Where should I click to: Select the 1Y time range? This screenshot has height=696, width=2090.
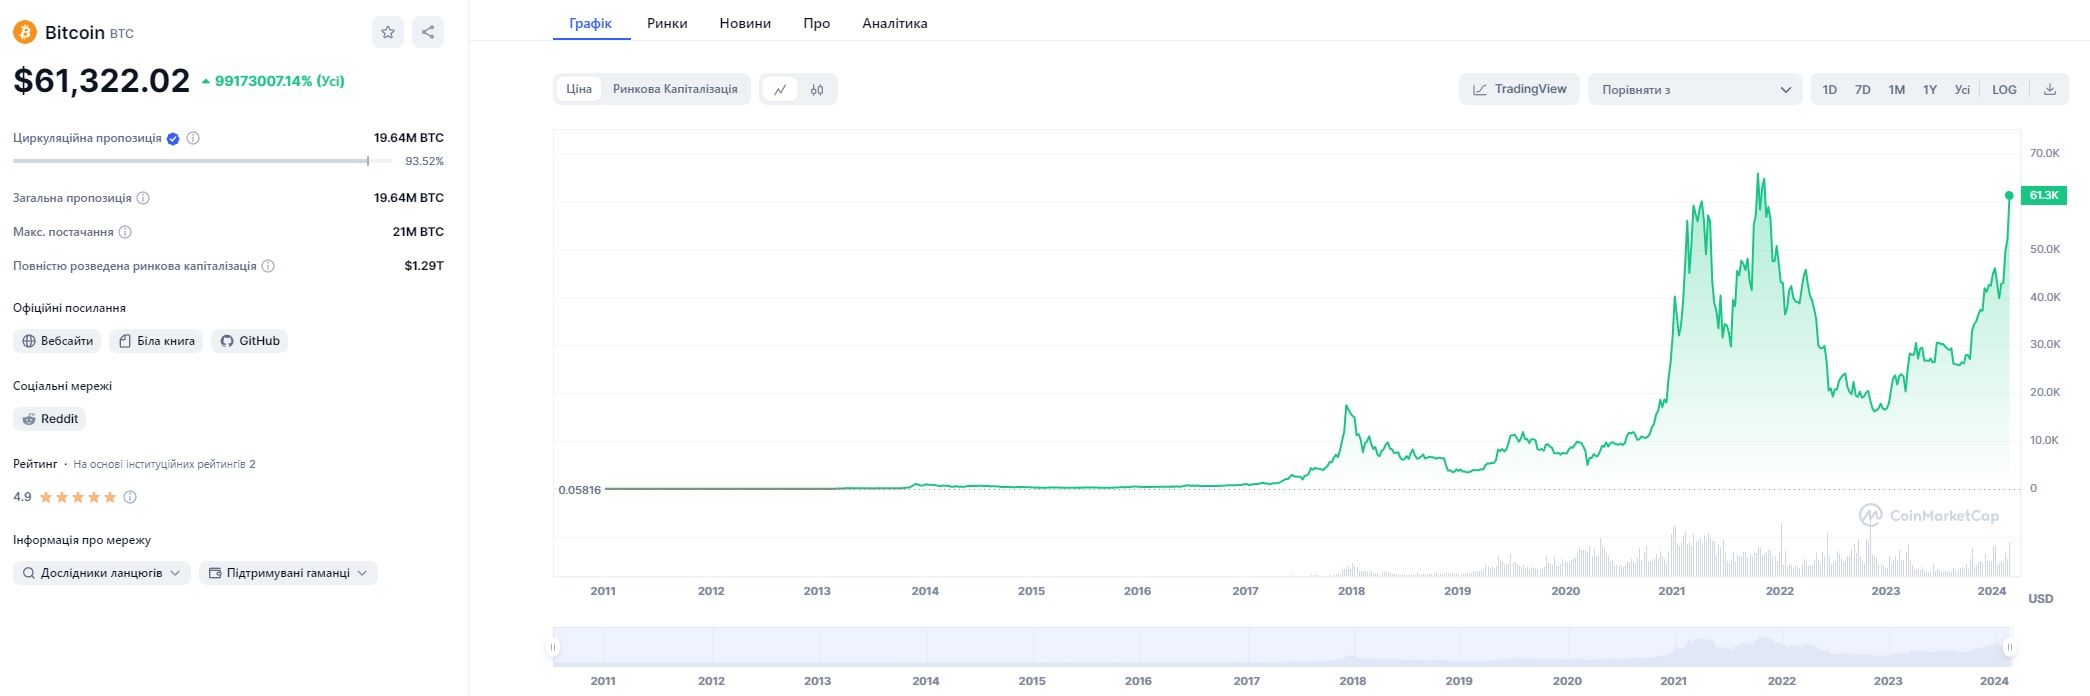pos(1930,90)
